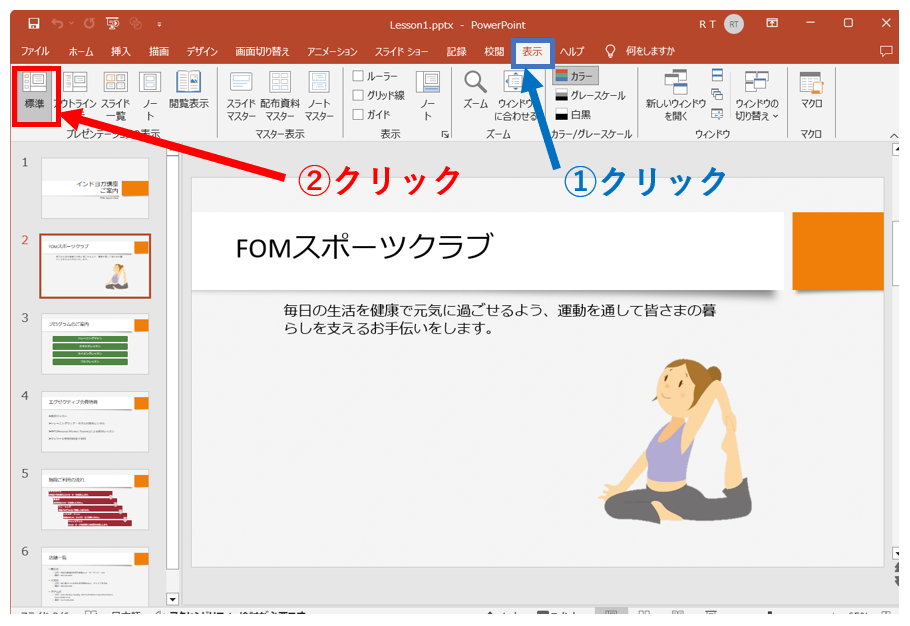Select slide 5 thumbnail with red bars
910x626 pixels.
pos(95,499)
